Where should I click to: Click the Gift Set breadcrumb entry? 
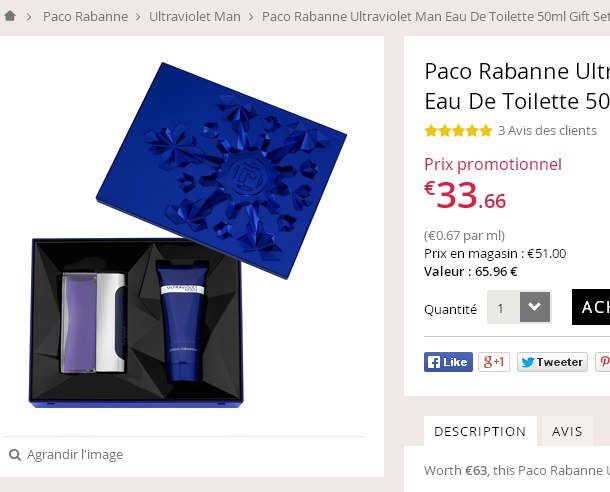tap(435, 16)
